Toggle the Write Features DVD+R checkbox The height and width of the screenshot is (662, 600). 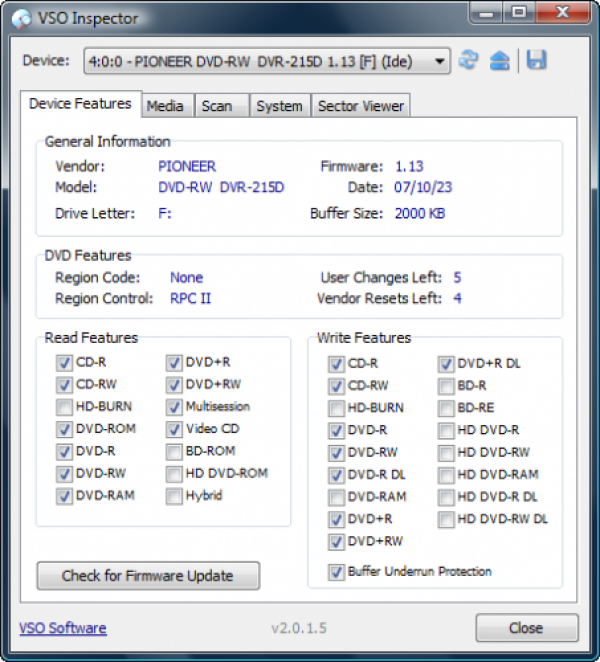336,520
